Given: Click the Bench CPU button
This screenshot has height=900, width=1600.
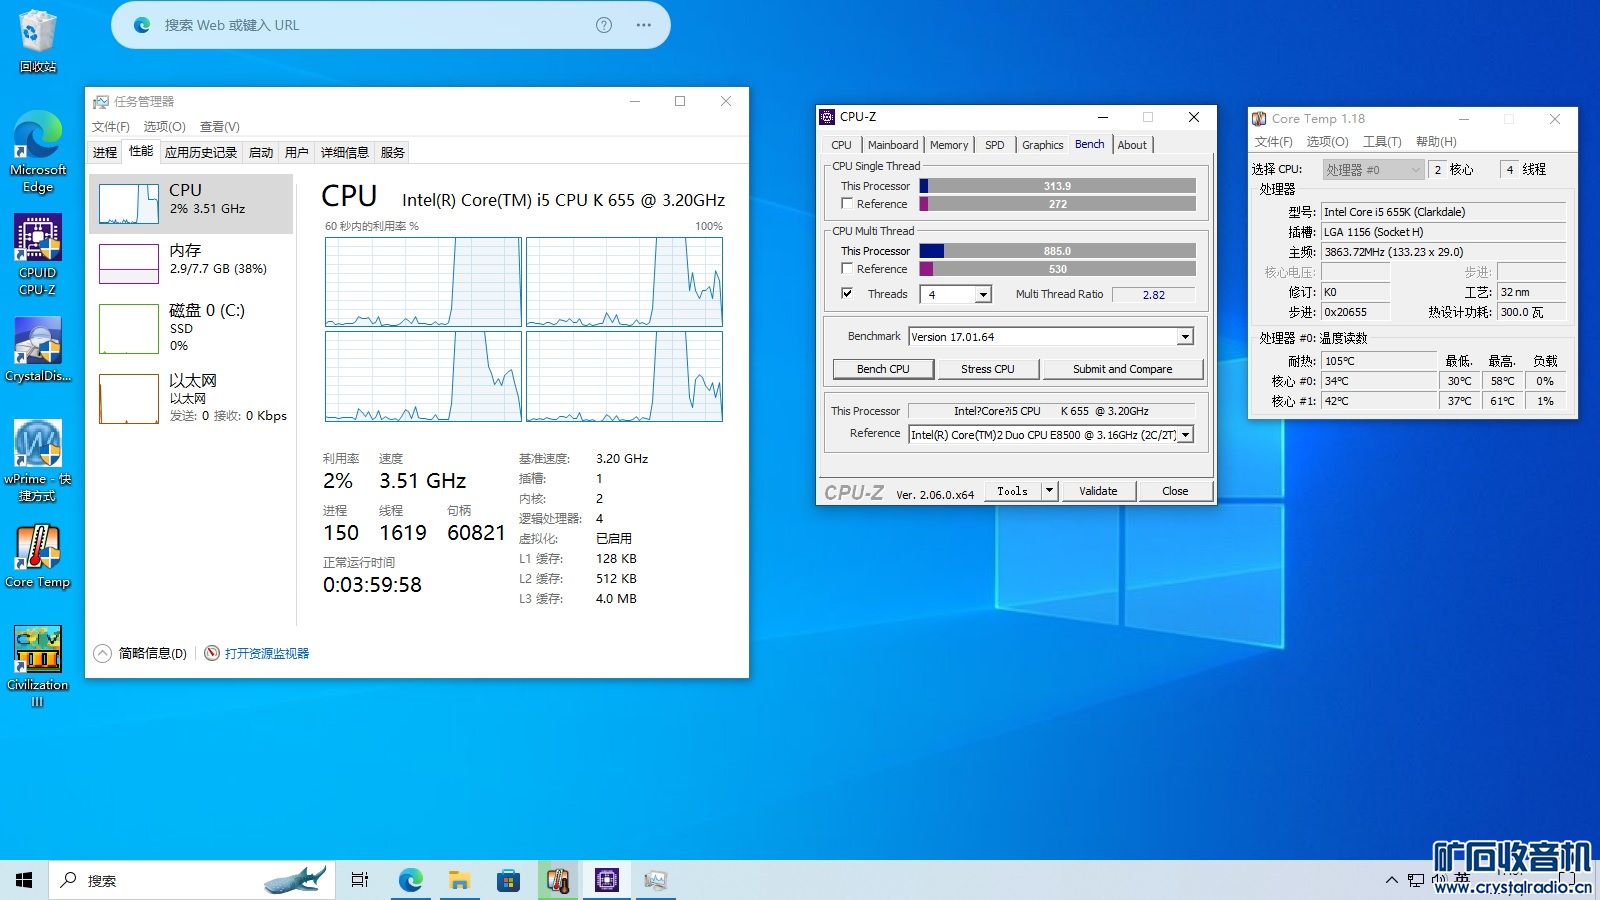Looking at the screenshot, I should (883, 369).
